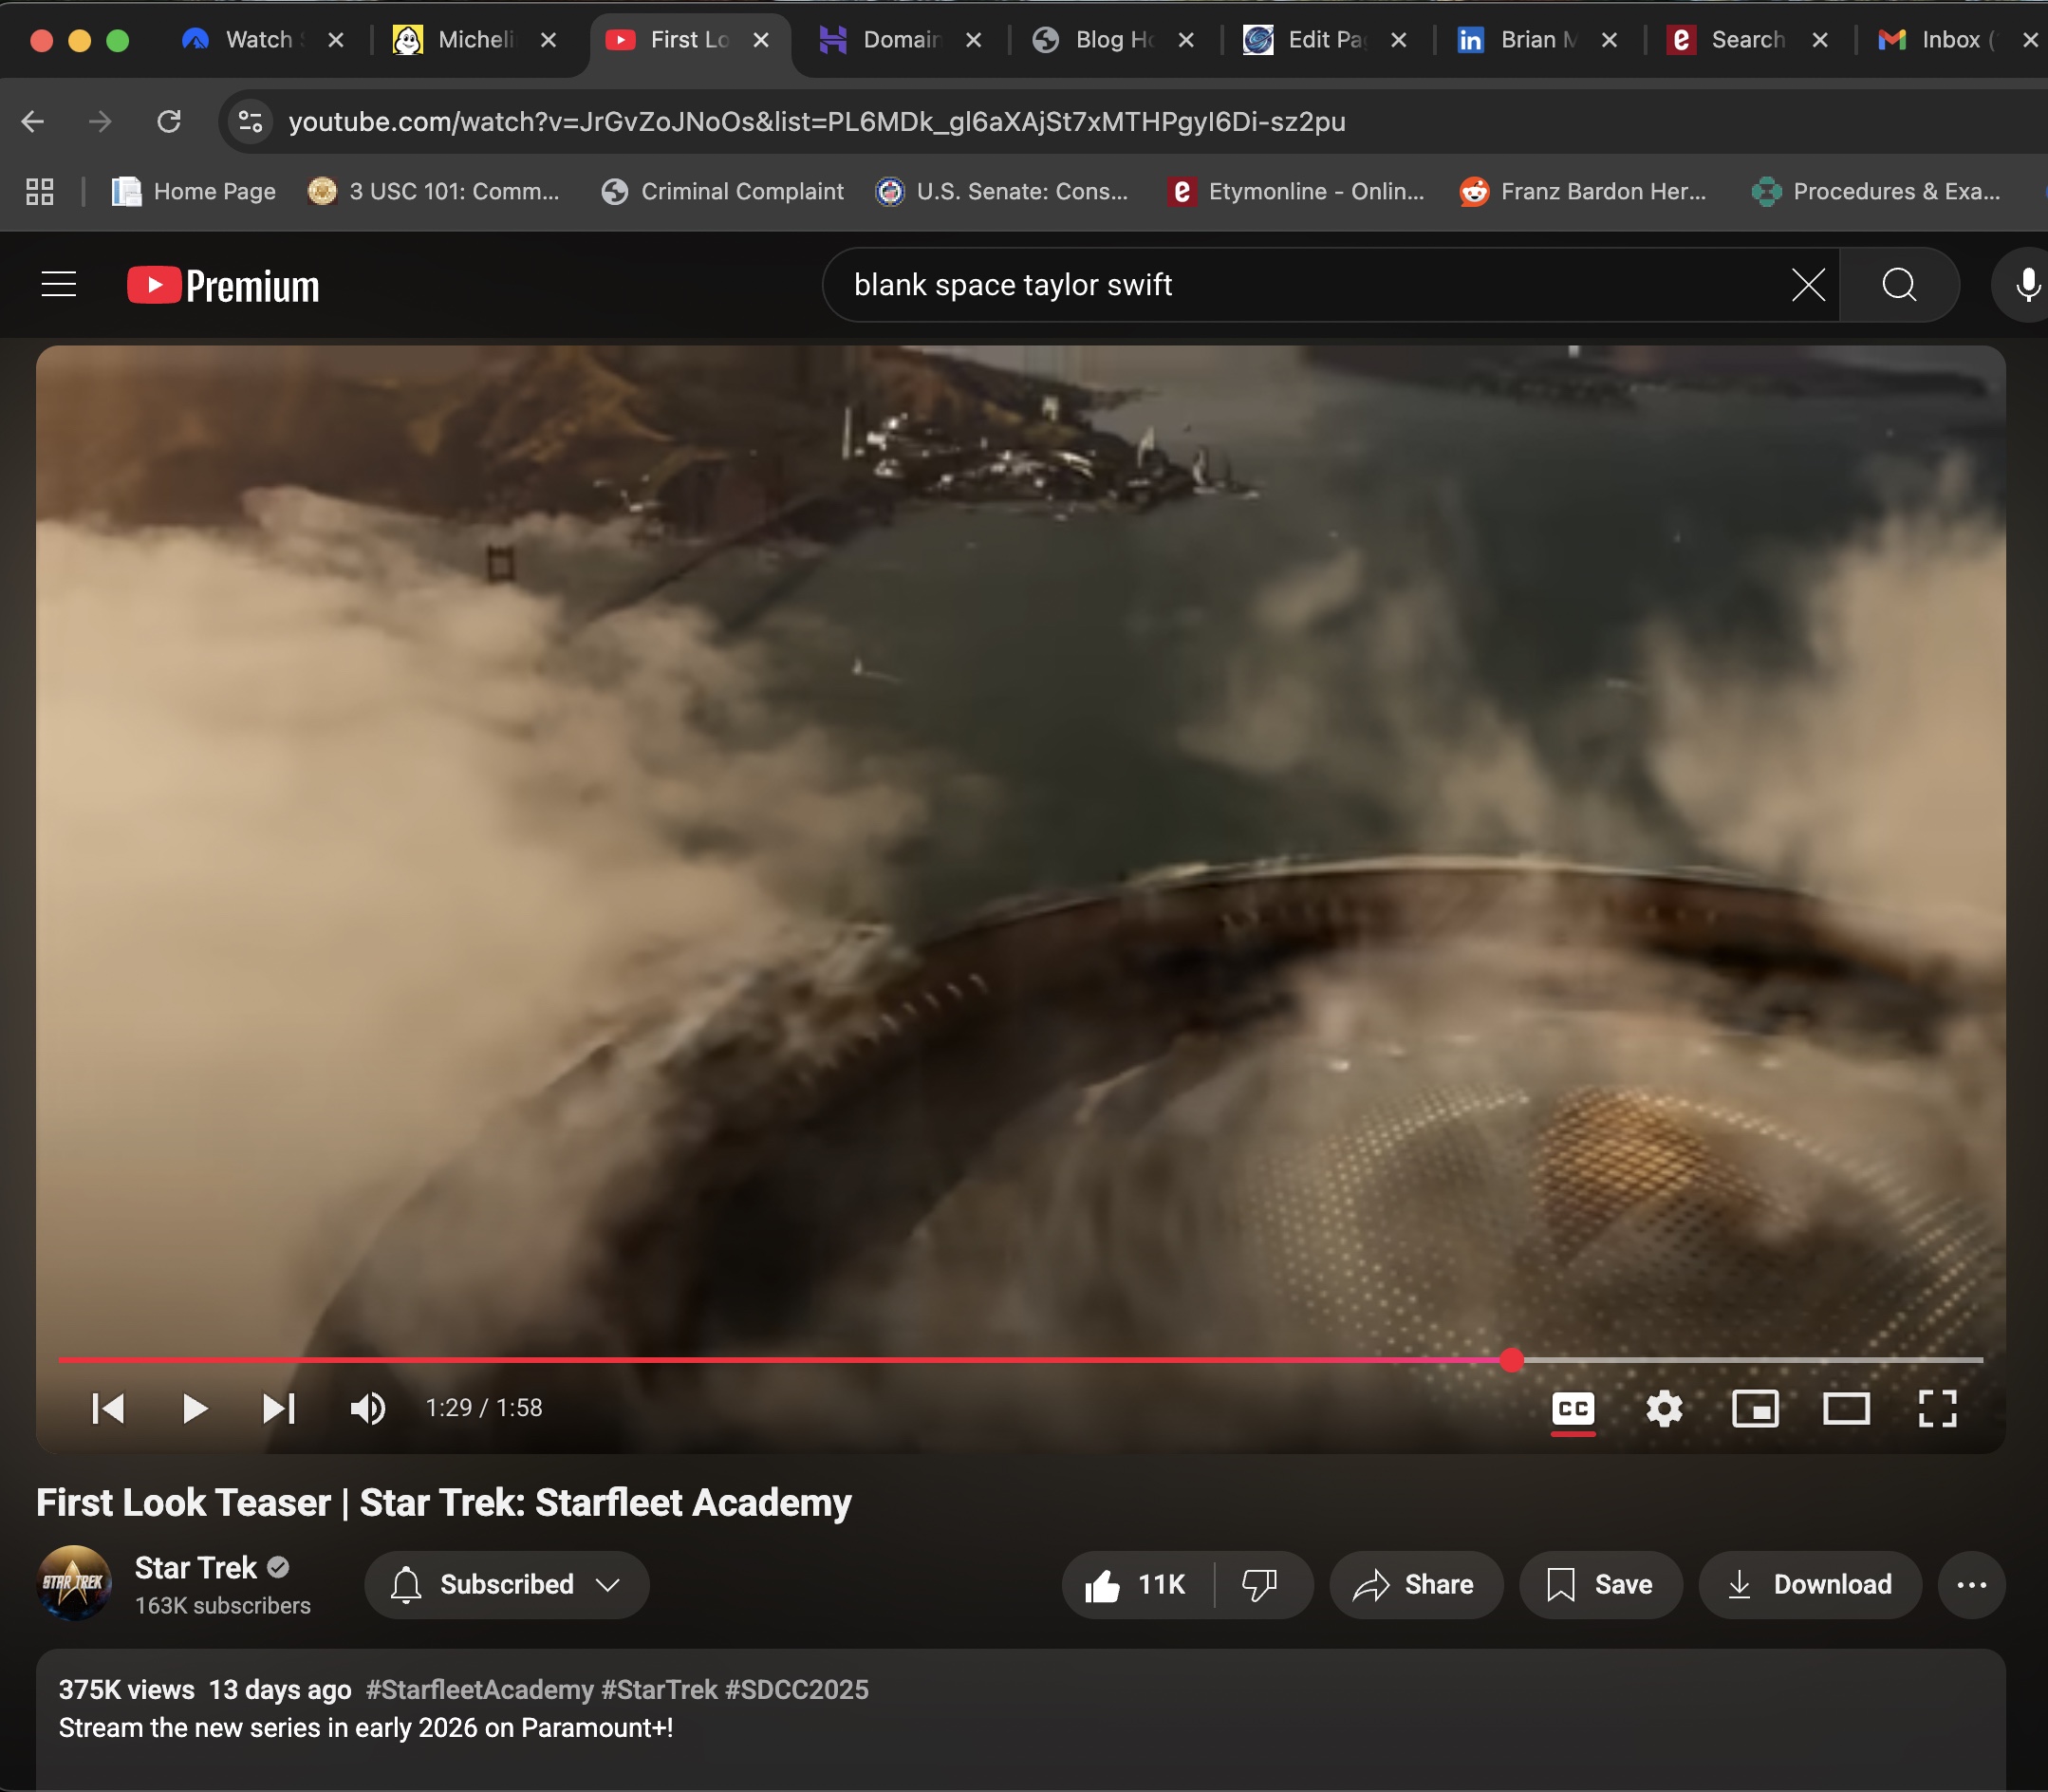Clear the search box text
This screenshot has height=1792, width=2048.
click(x=1808, y=285)
